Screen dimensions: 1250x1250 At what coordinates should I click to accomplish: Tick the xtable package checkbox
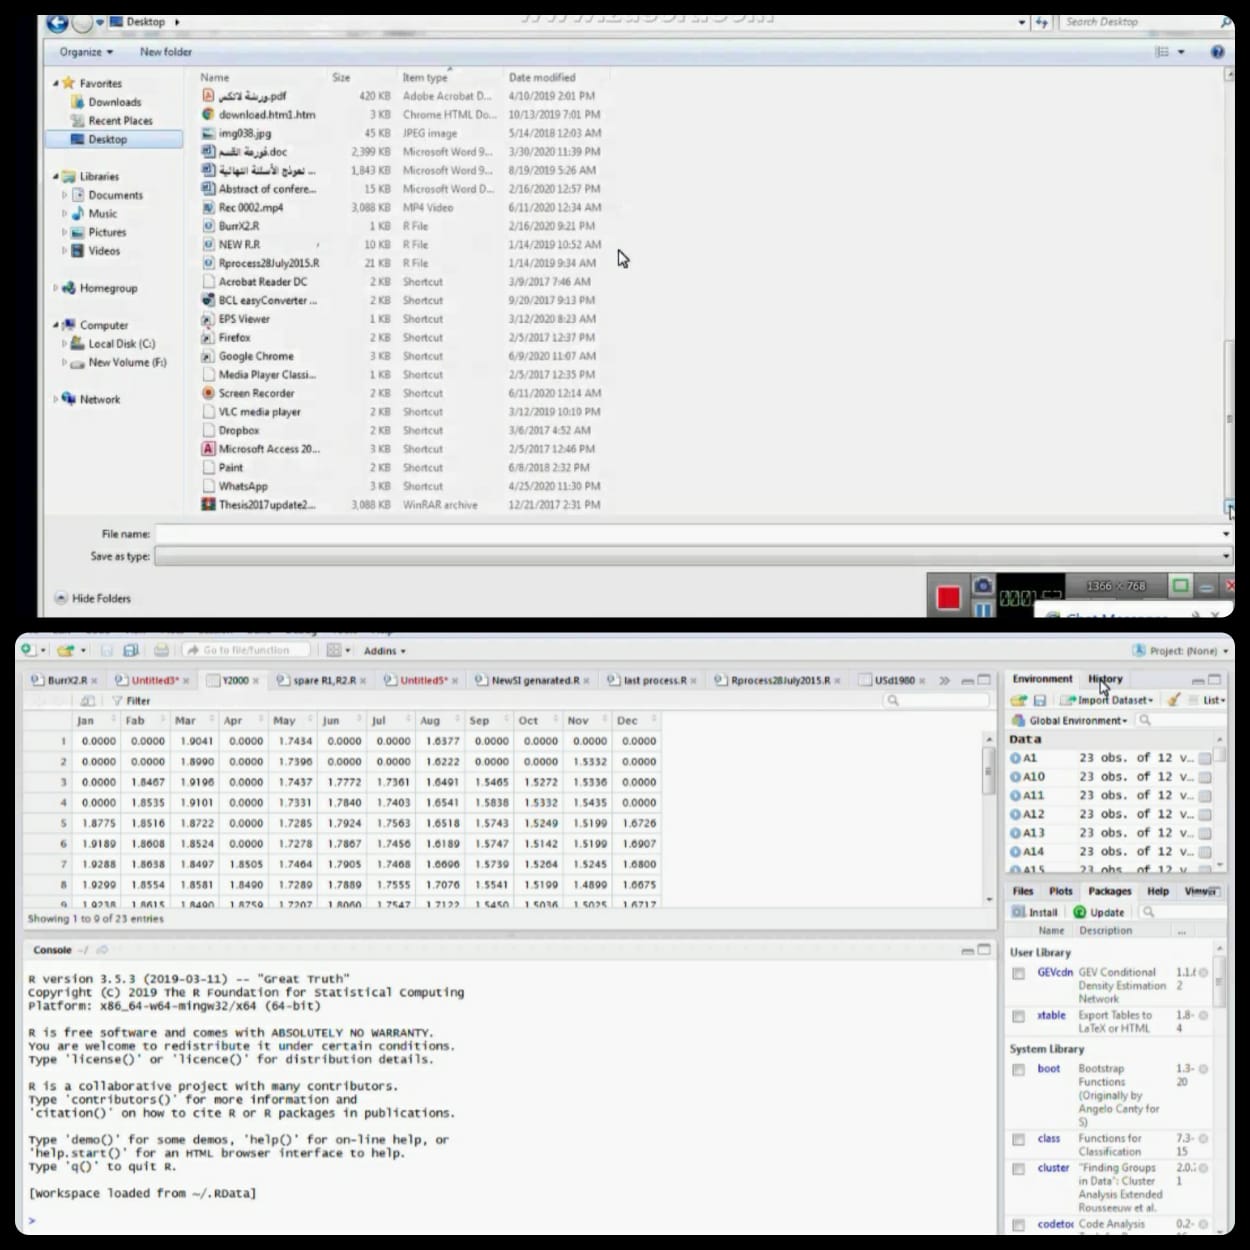[x=1018, y=1016]
